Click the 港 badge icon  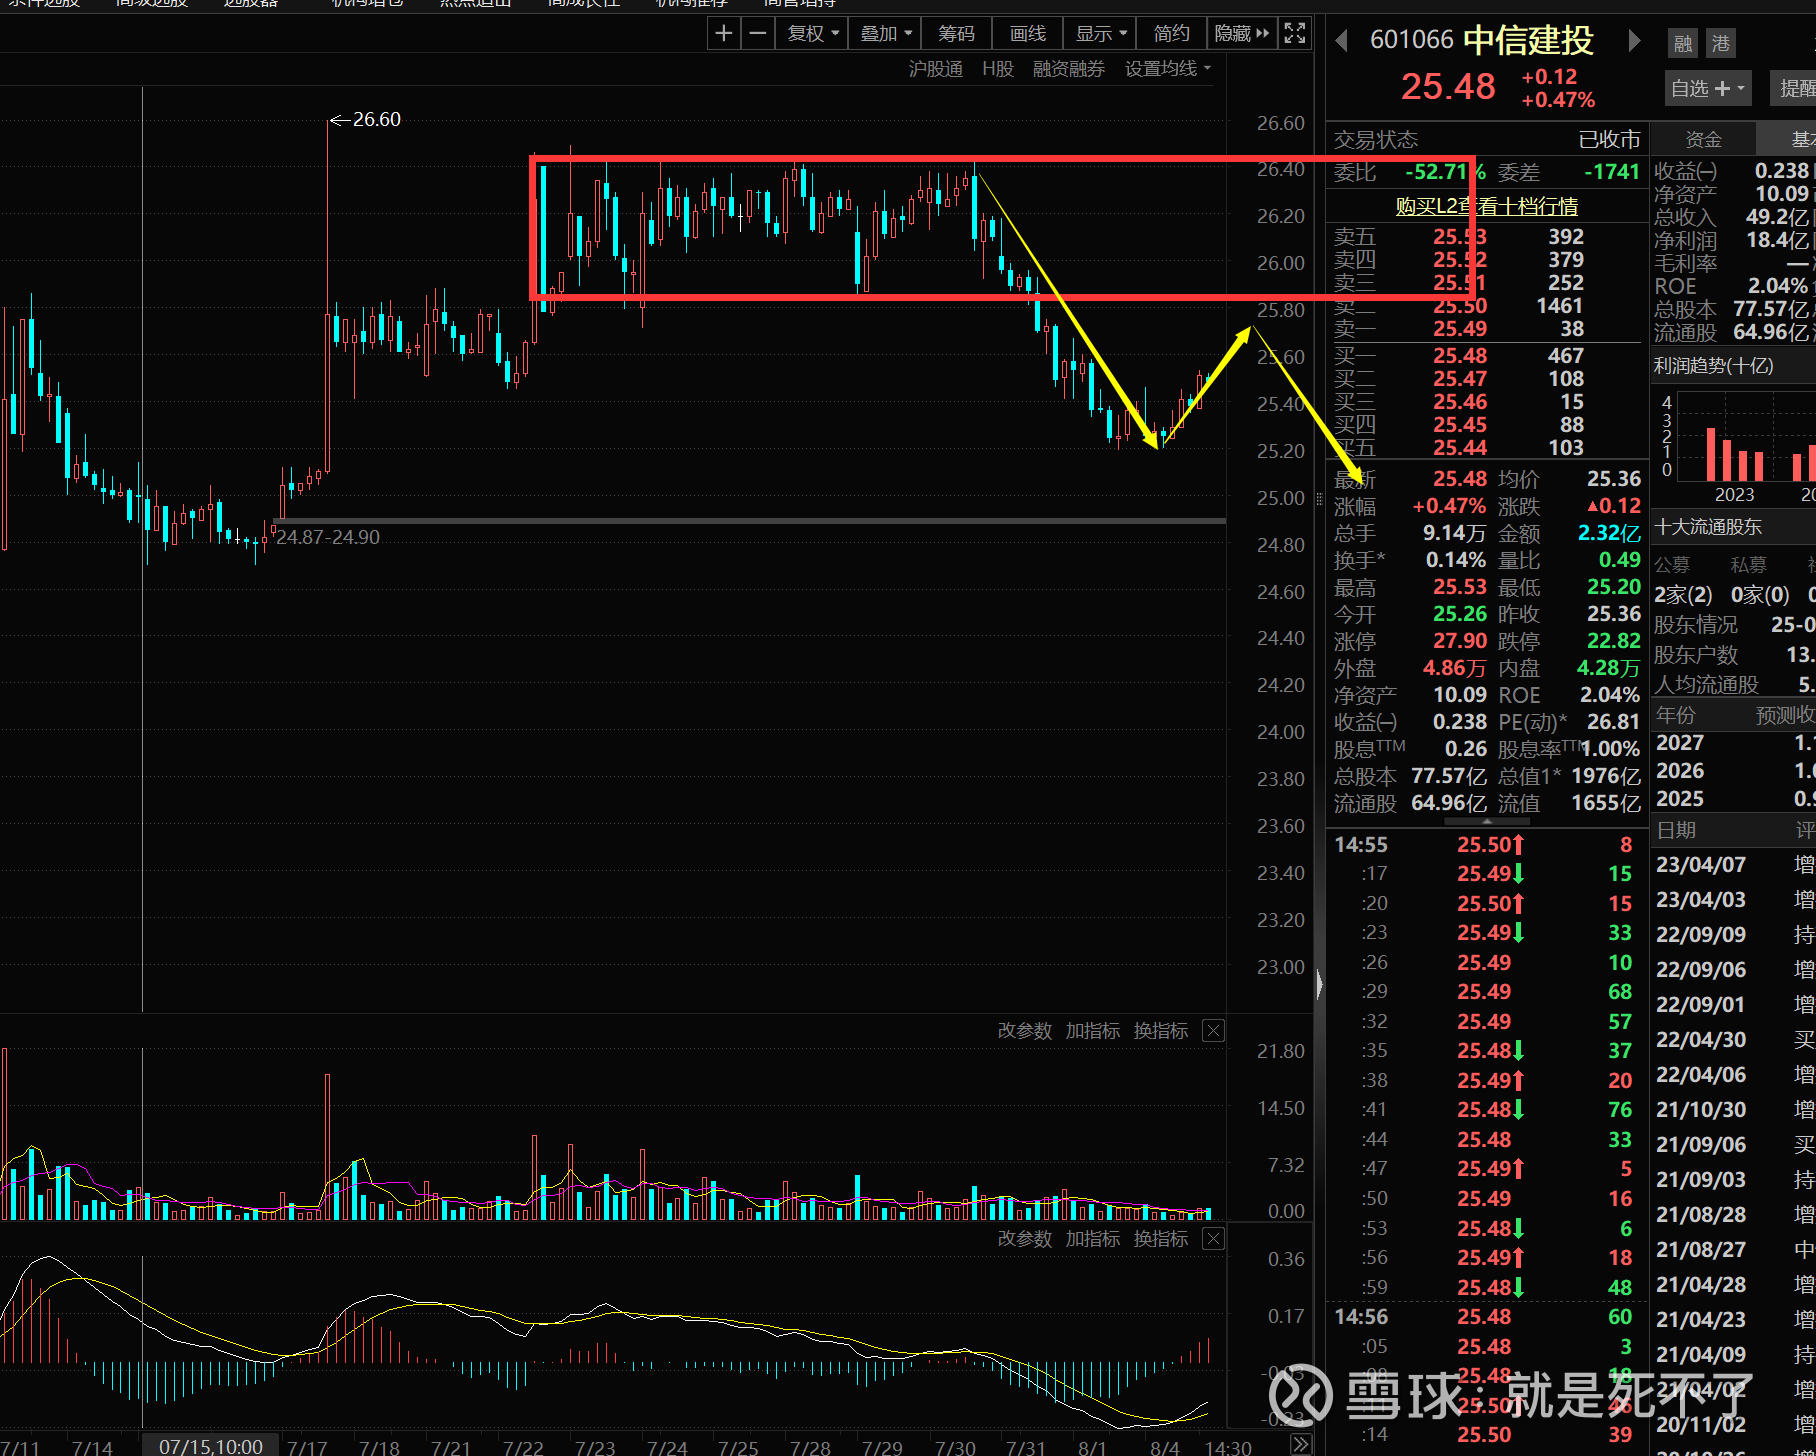(x=1721, y=43)
